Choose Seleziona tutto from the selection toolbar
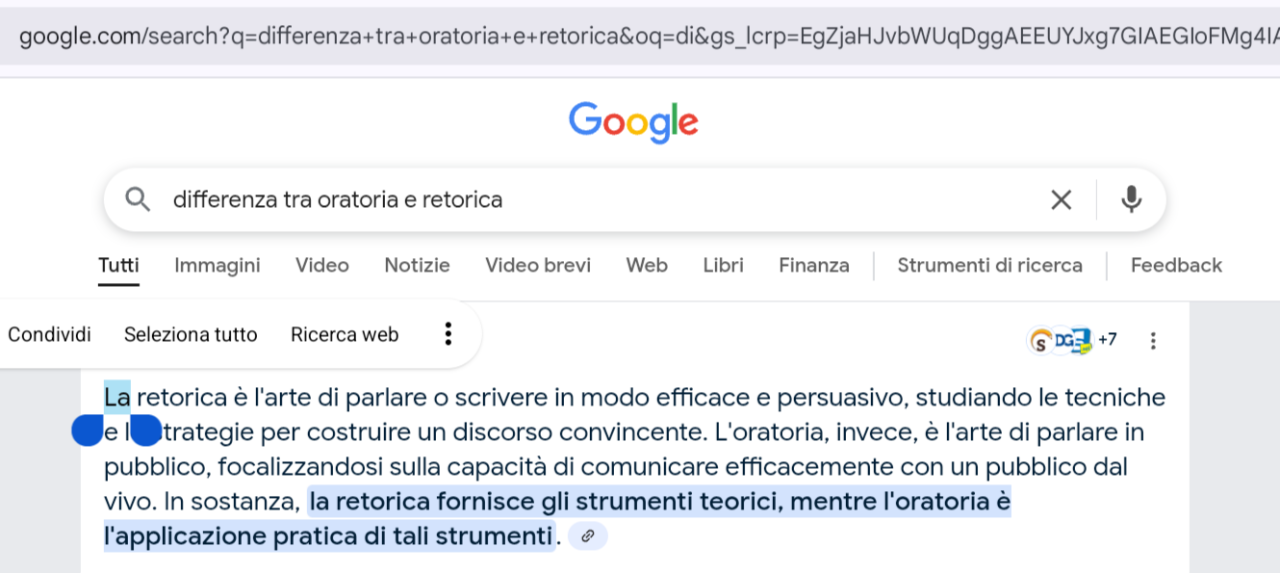Viewport: 1280px width, 573px height. 191,335
